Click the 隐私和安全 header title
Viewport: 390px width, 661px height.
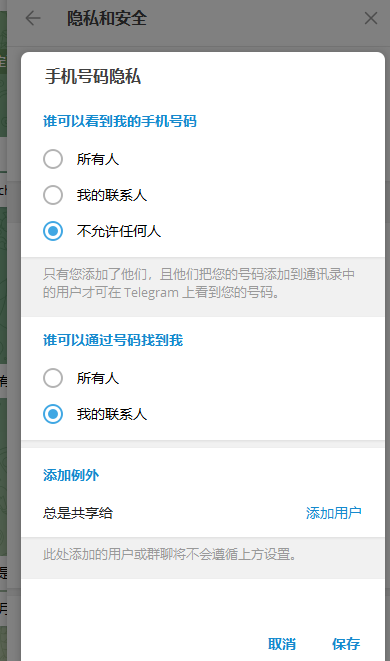click(107, 19)
